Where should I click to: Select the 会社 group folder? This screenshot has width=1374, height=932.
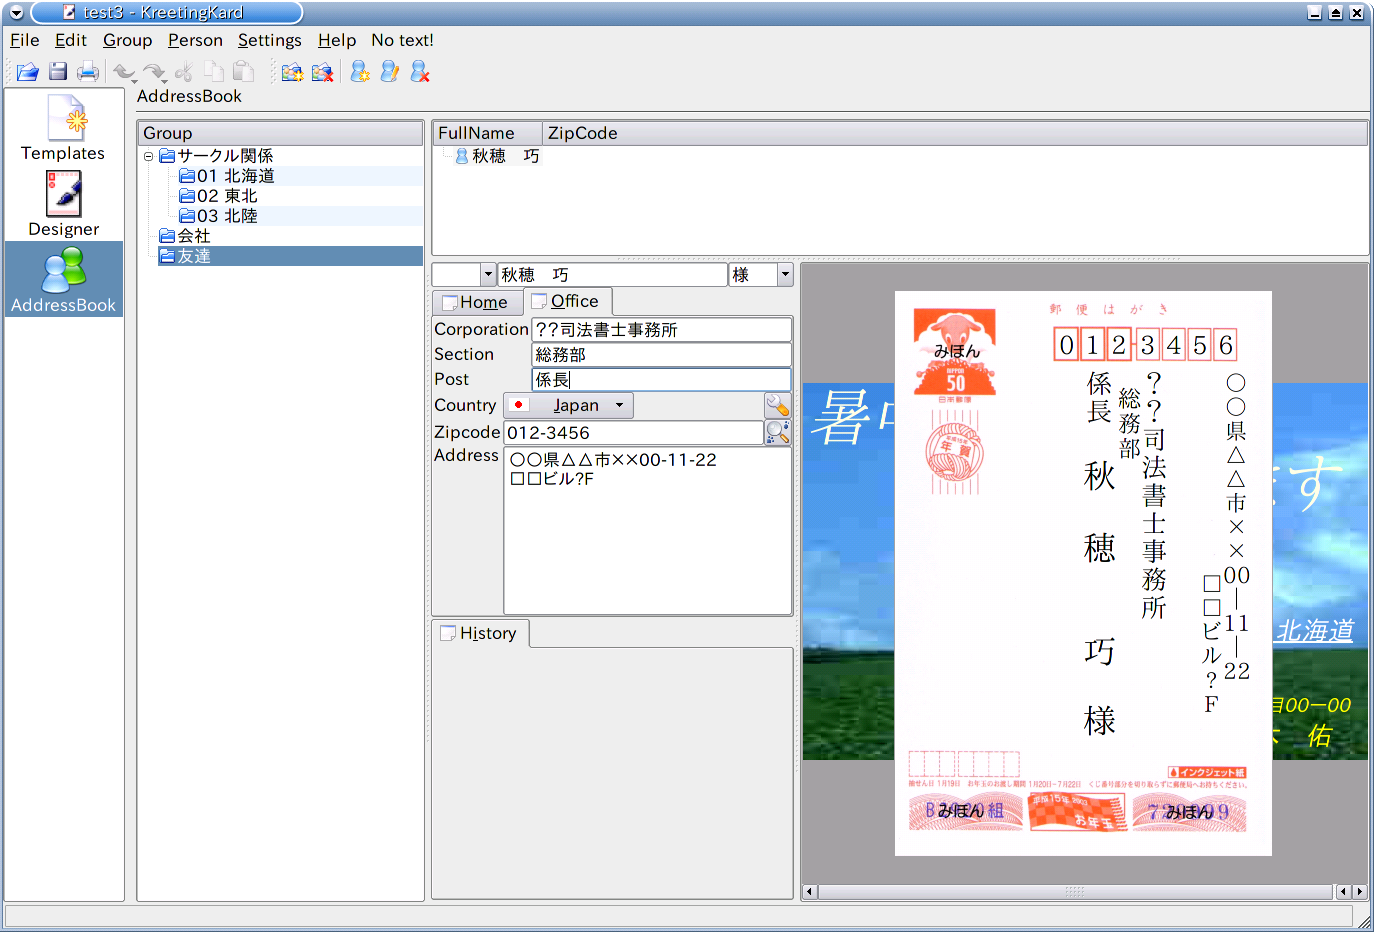pyautogui.click(x=193, y=236)
